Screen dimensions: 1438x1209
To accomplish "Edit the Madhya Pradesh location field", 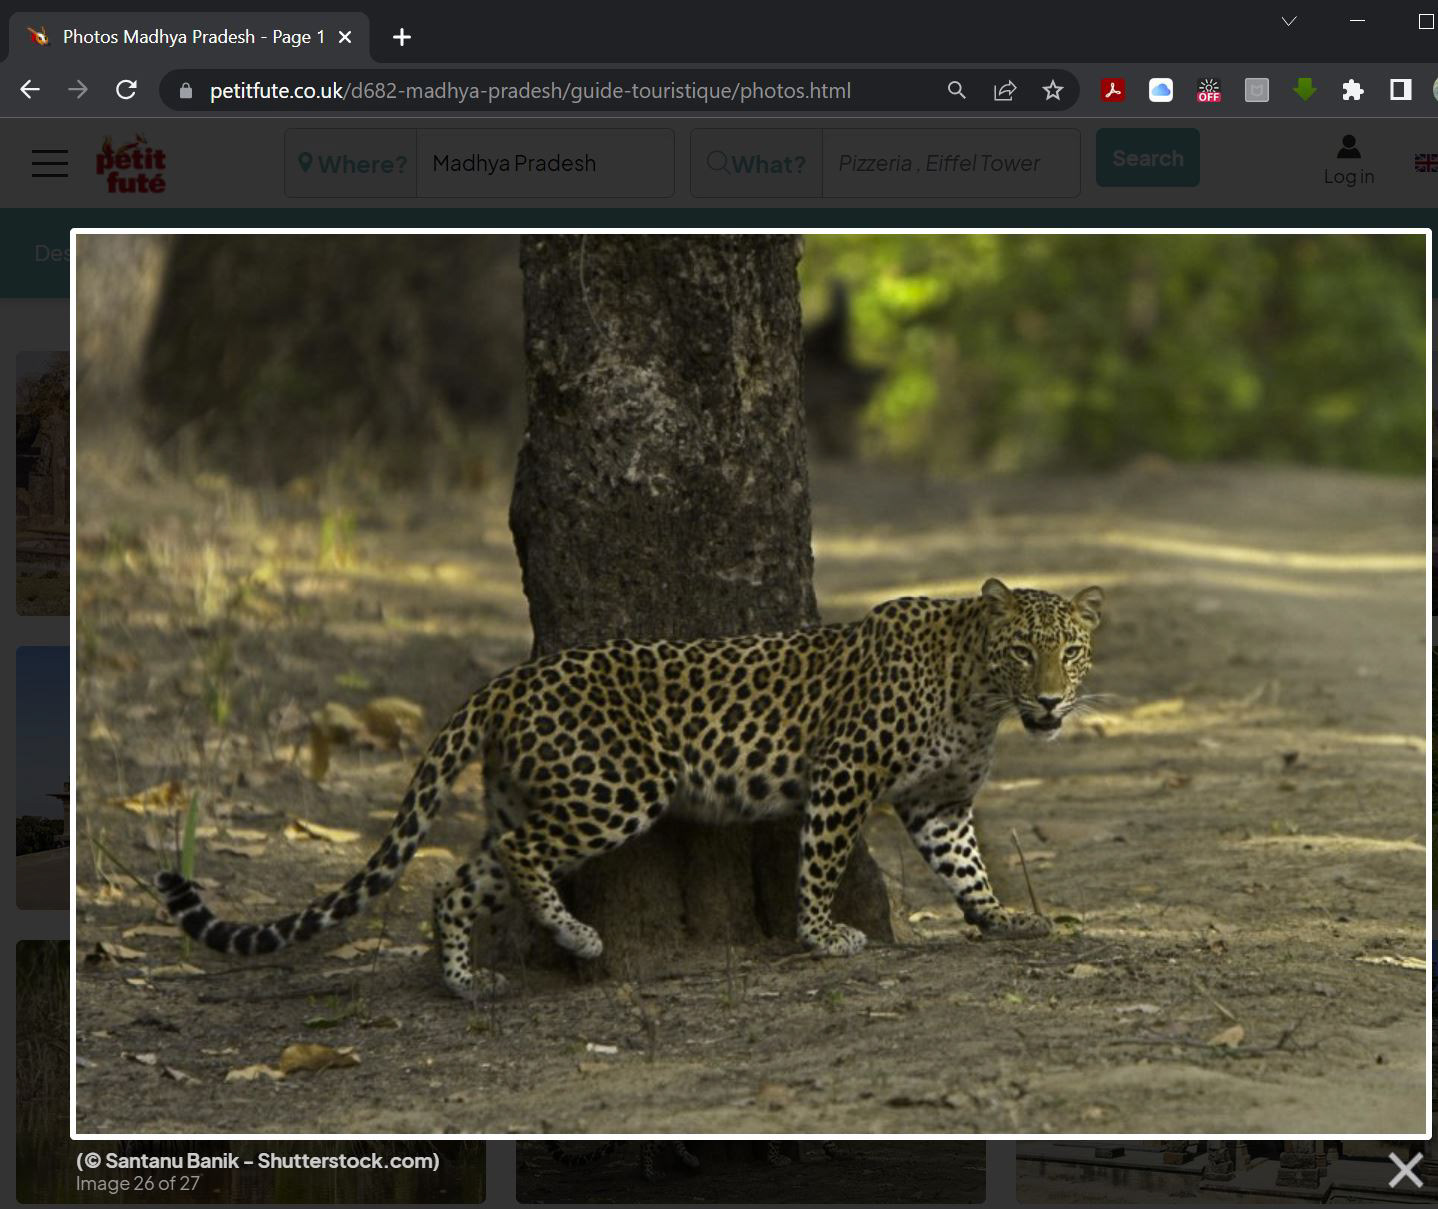I will [545, 163].
